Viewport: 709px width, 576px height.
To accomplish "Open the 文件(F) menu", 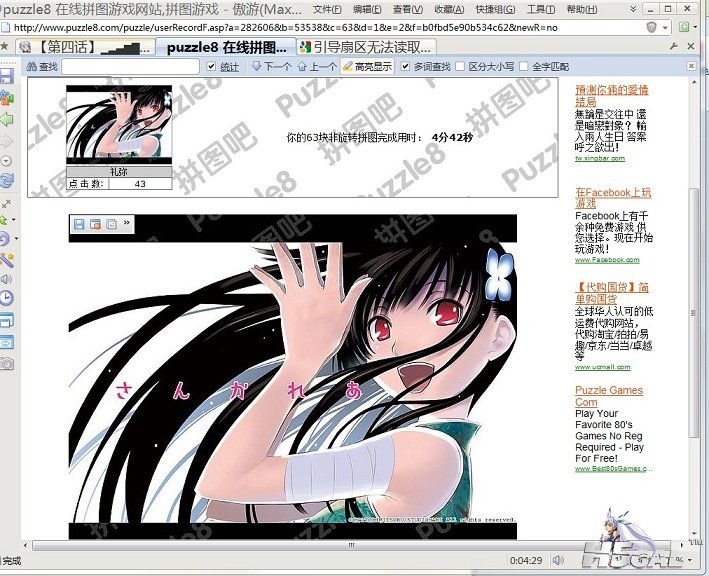I will click(327, 9).
